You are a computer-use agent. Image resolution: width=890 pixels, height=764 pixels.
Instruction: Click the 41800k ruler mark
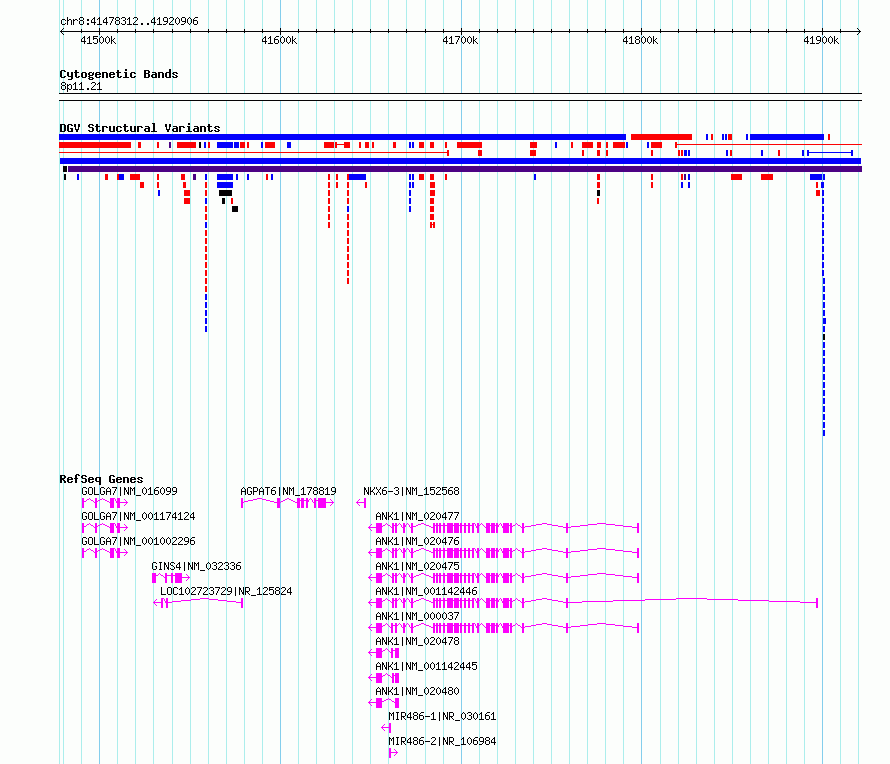click(640, 40)
